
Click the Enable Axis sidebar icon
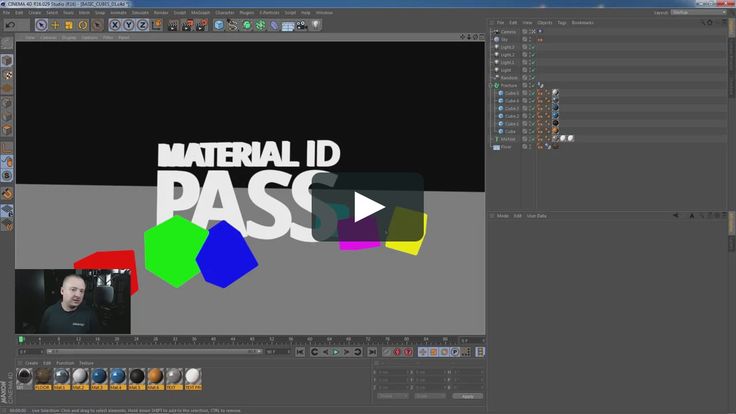tap(7, 147)
